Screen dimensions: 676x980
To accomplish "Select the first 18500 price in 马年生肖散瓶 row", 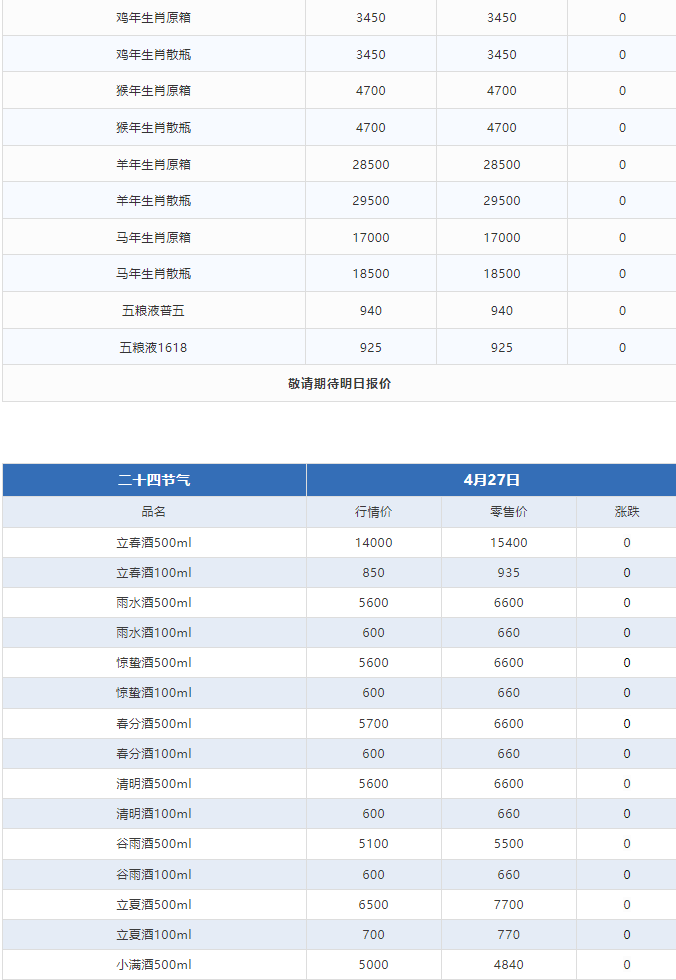I will (371, 274).
